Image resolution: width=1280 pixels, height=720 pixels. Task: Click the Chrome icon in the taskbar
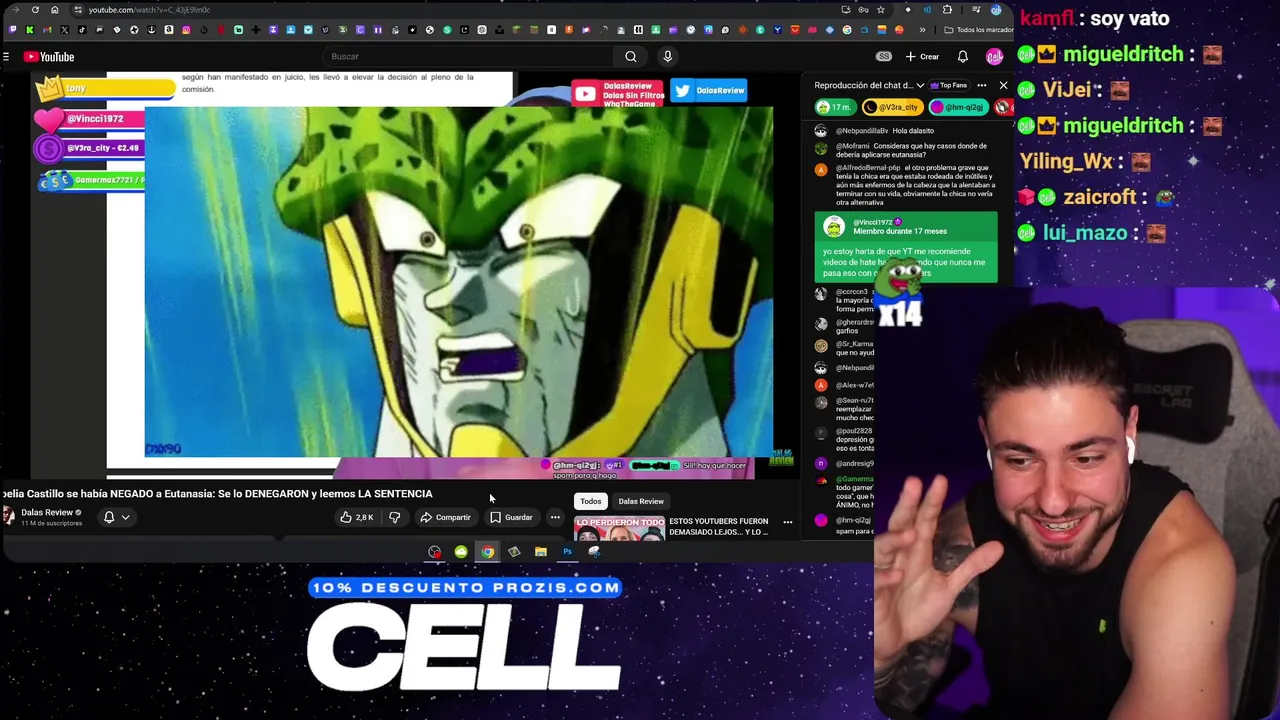click(487, 552)
